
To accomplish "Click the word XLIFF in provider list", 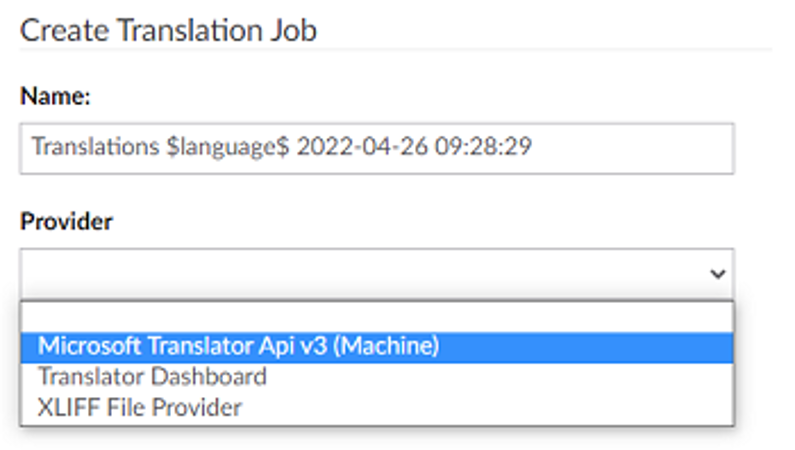I will 64,407.
